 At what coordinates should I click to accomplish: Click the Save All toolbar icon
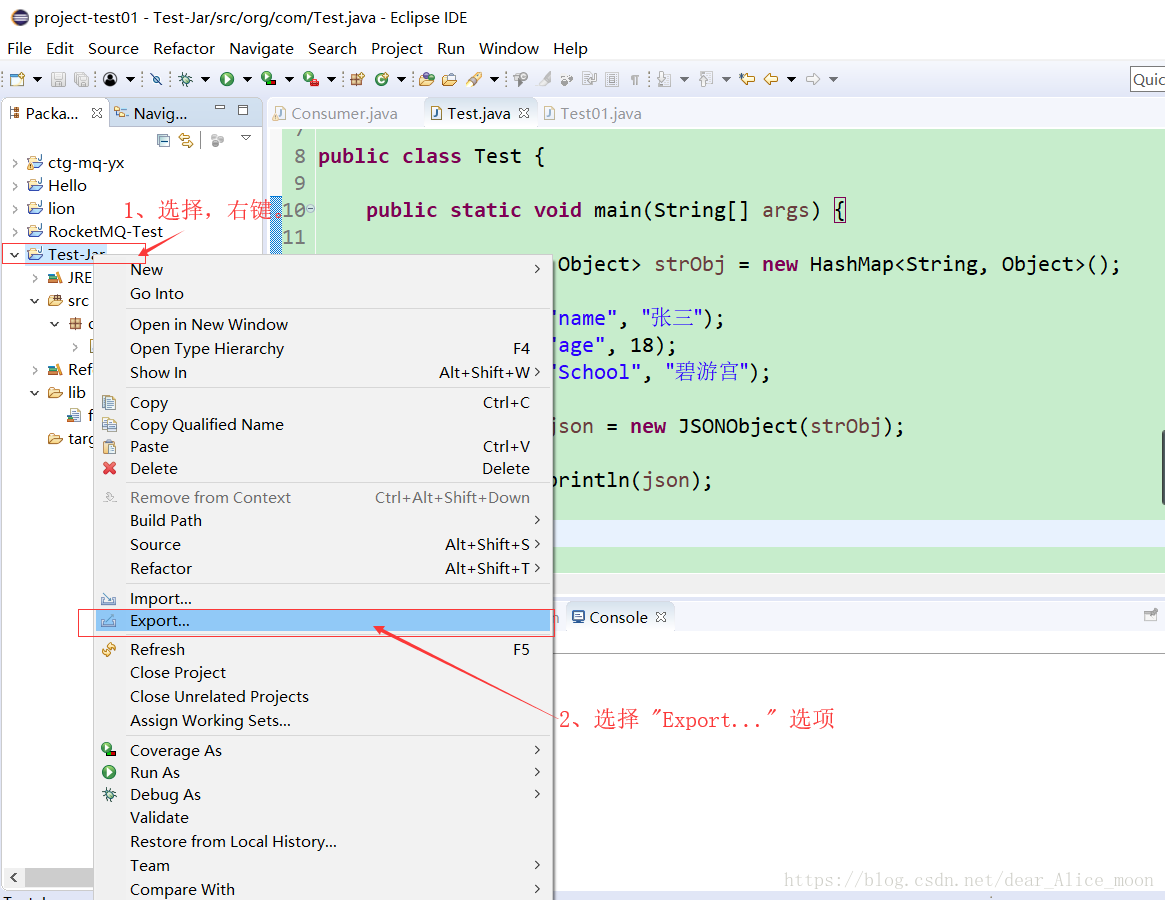point(81,79)
